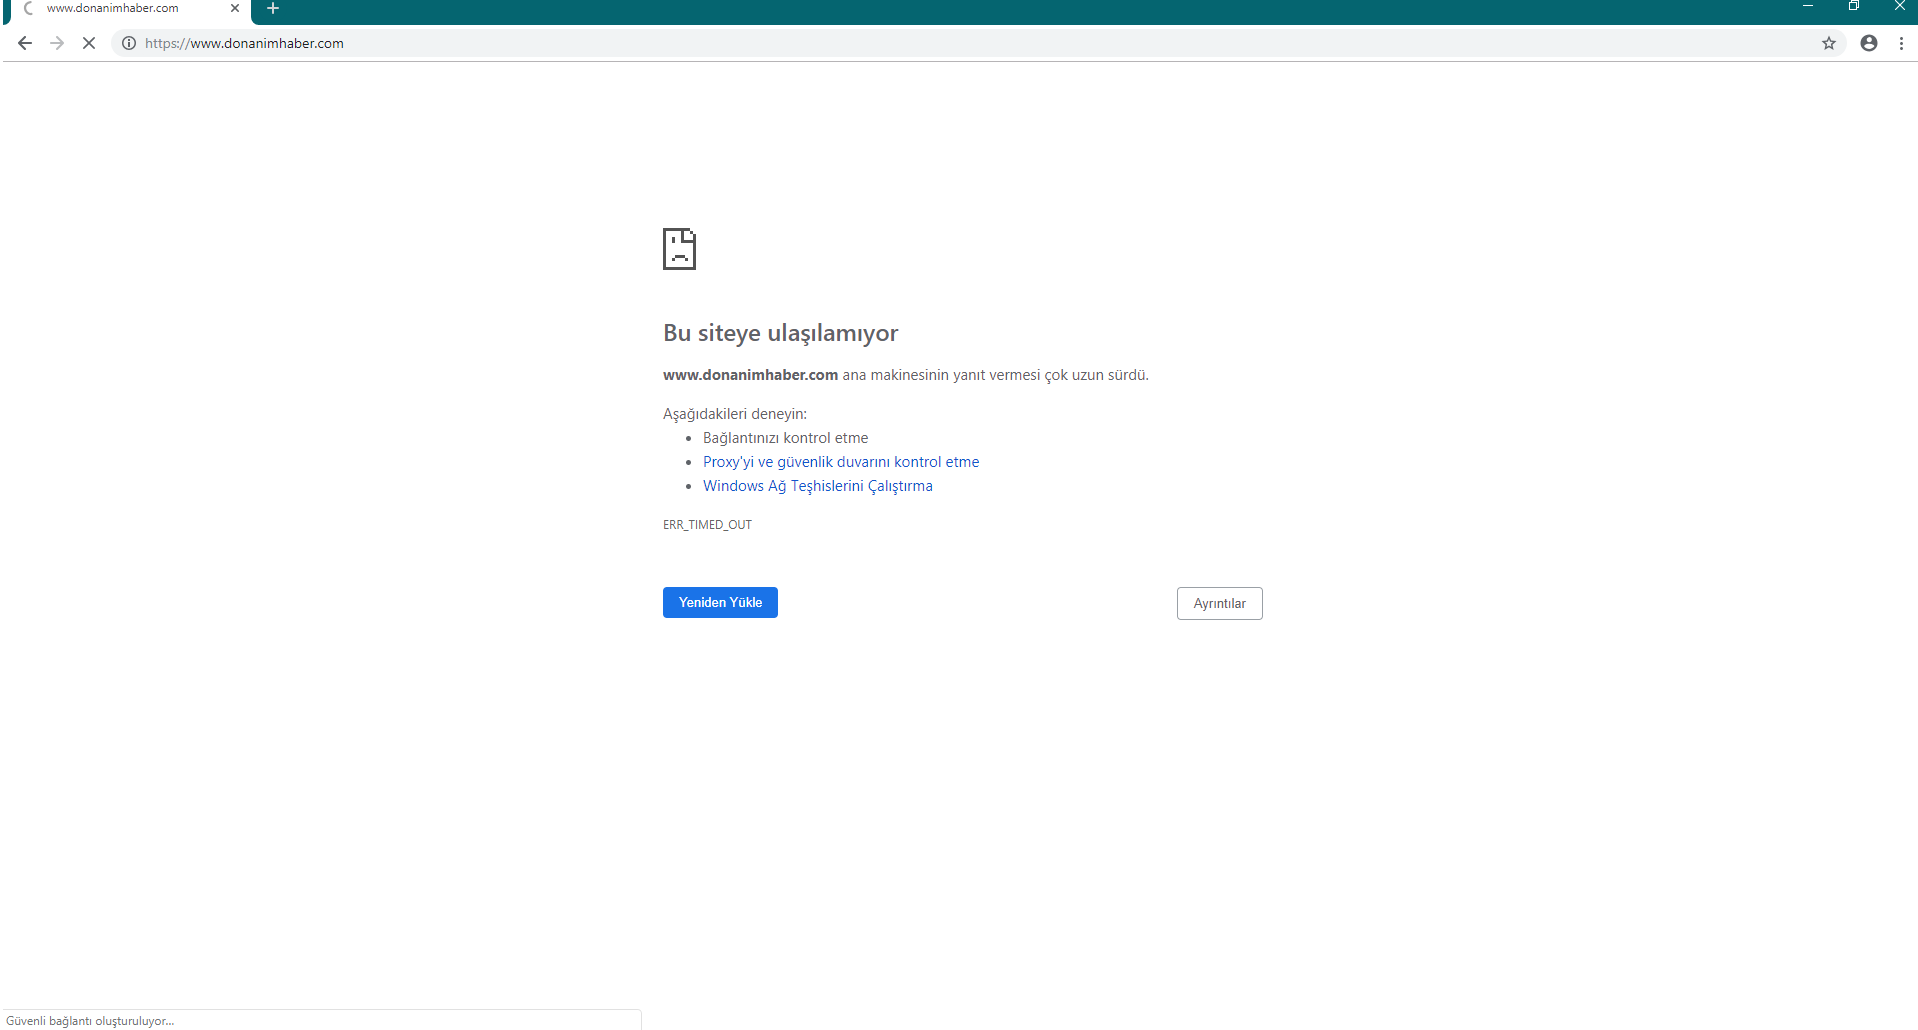Open the Chrome three-dot menu
The height and width of the screenshot is (1030, 1918).
(1902, 43)
